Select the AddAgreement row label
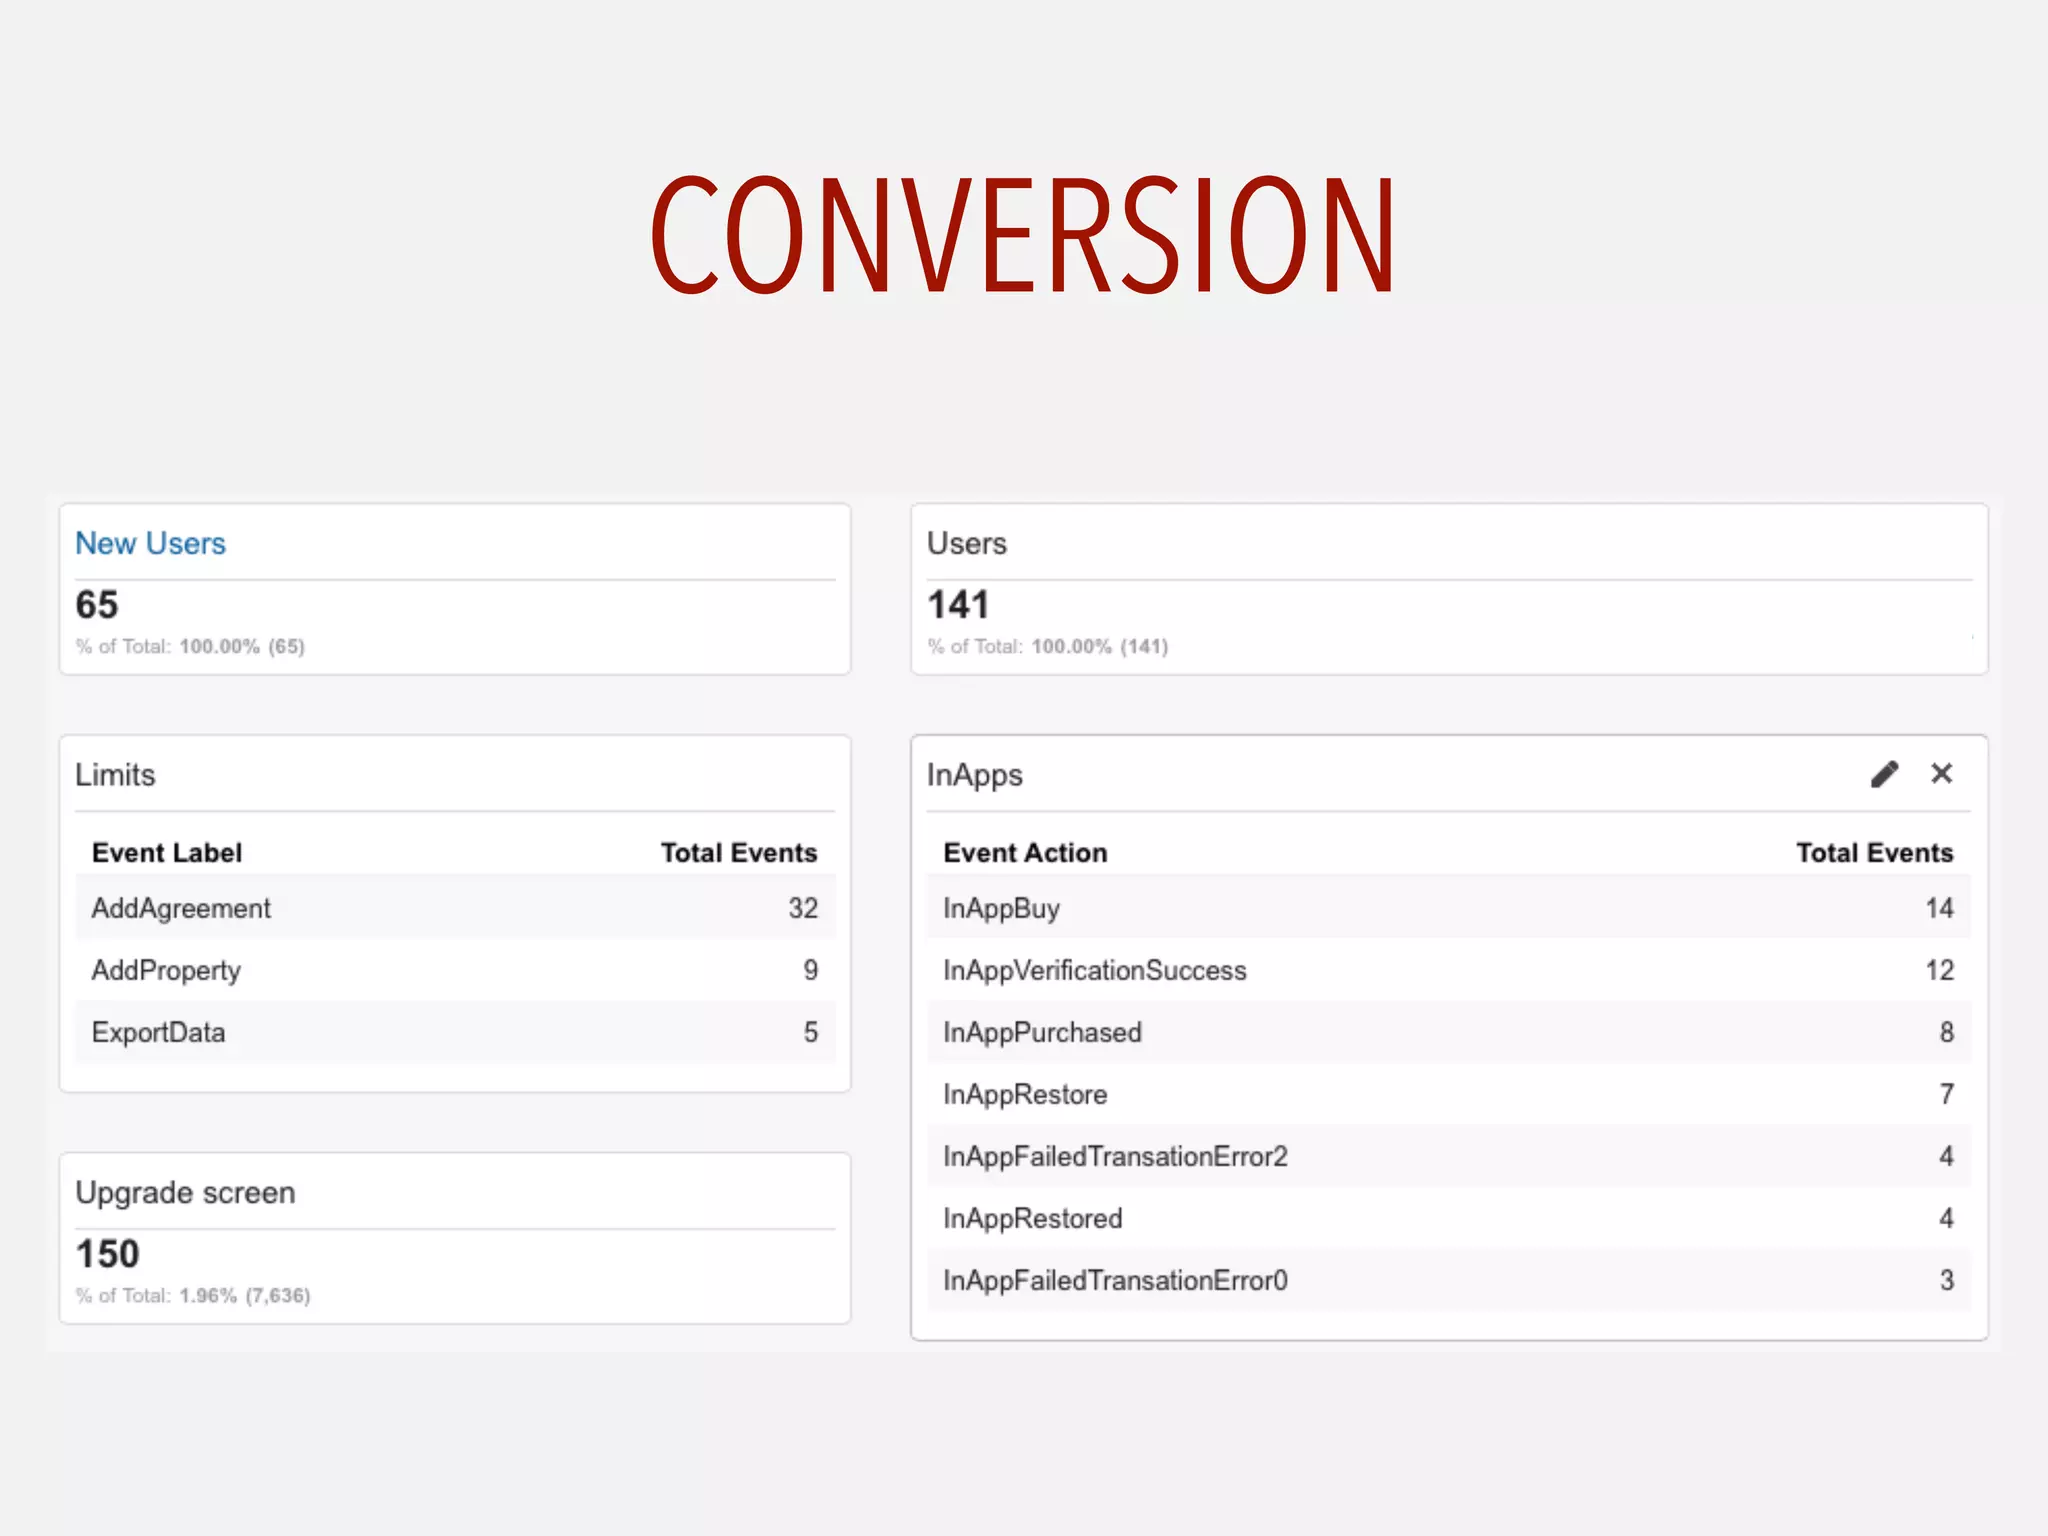This screenshot has width=2048, height=1536. (181, 908)
